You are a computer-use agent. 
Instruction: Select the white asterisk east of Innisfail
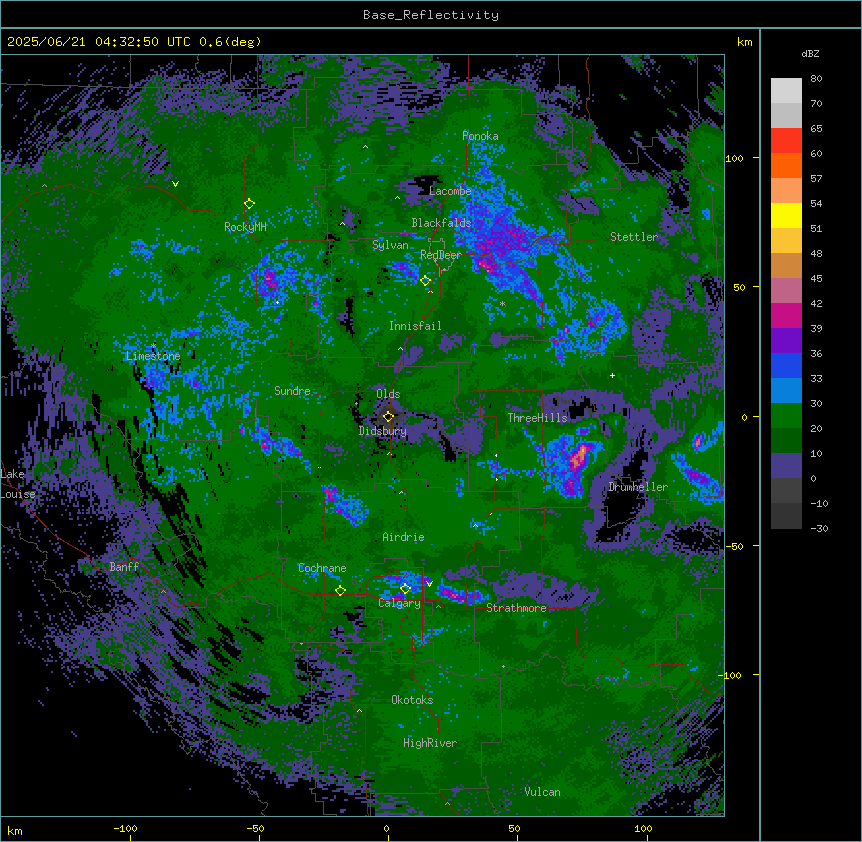click(502, 303)
